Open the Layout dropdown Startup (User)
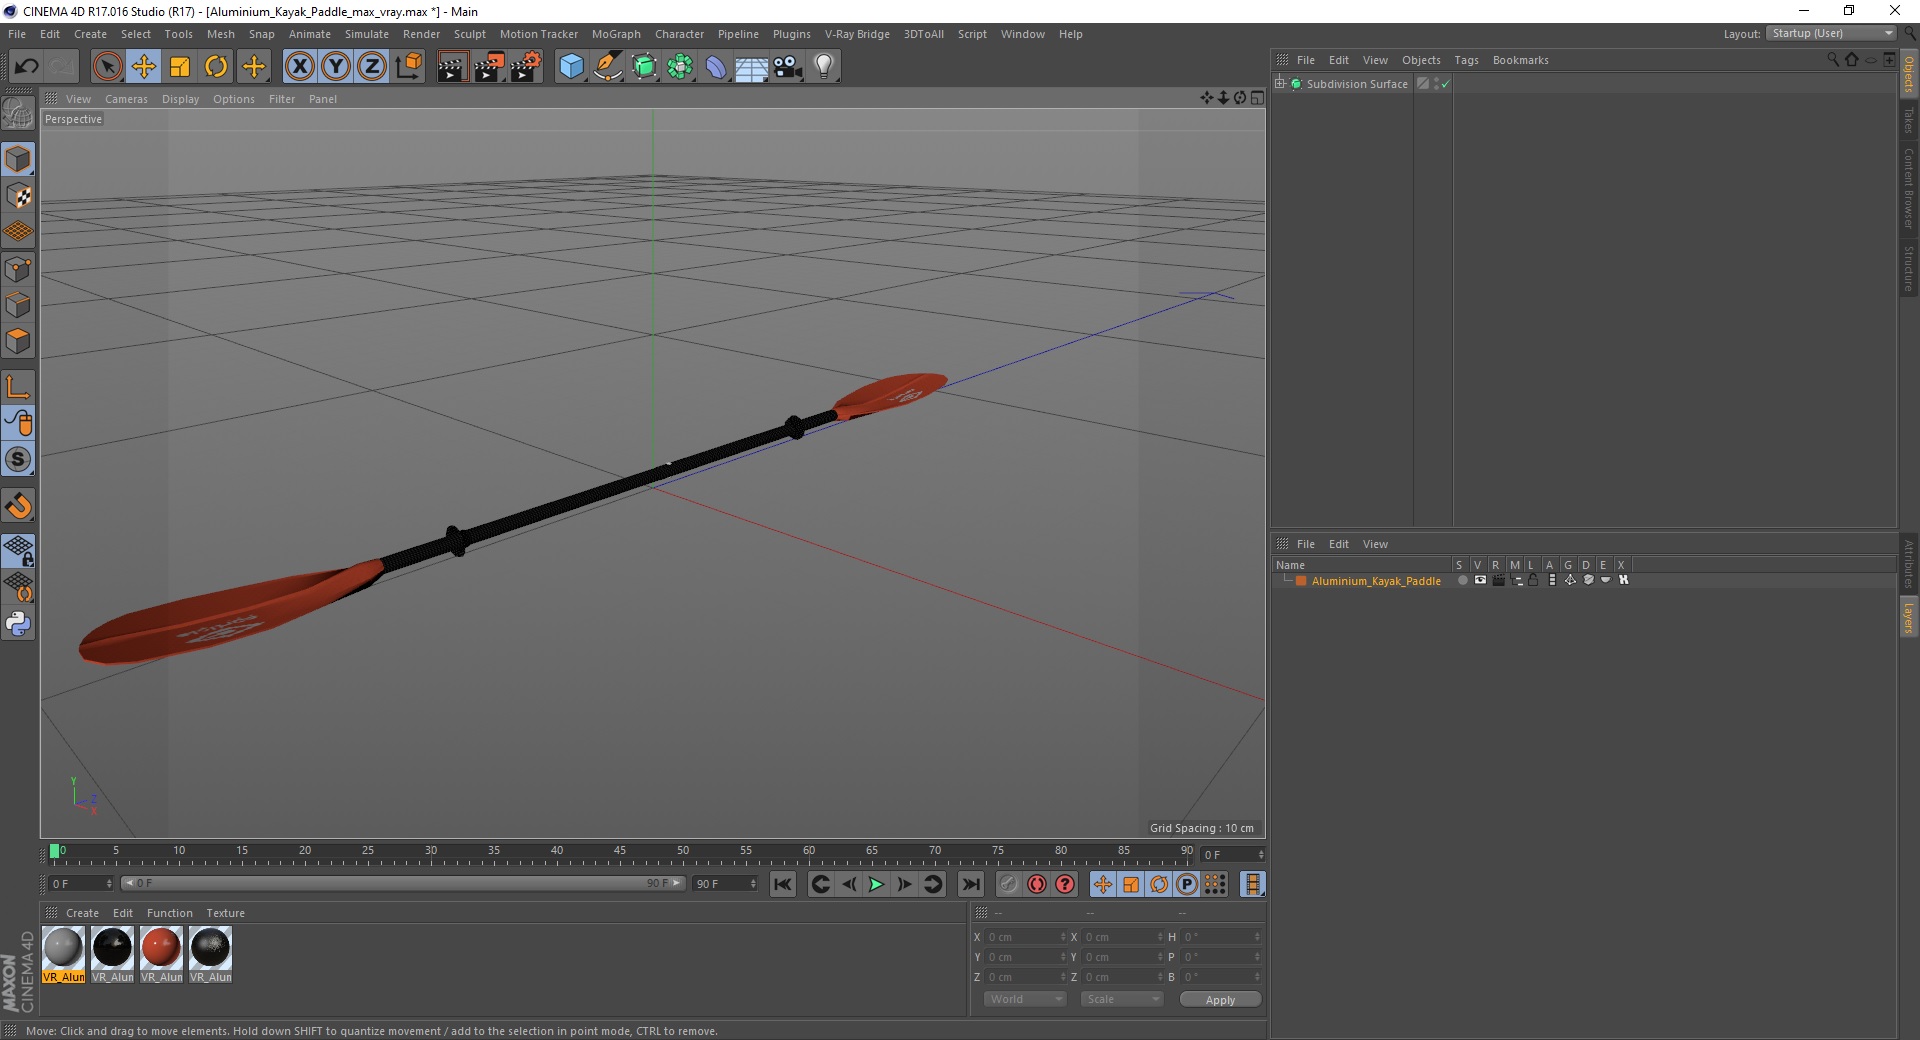The height and width of the screenshot is (1040, 1920). click(1831, 34)
